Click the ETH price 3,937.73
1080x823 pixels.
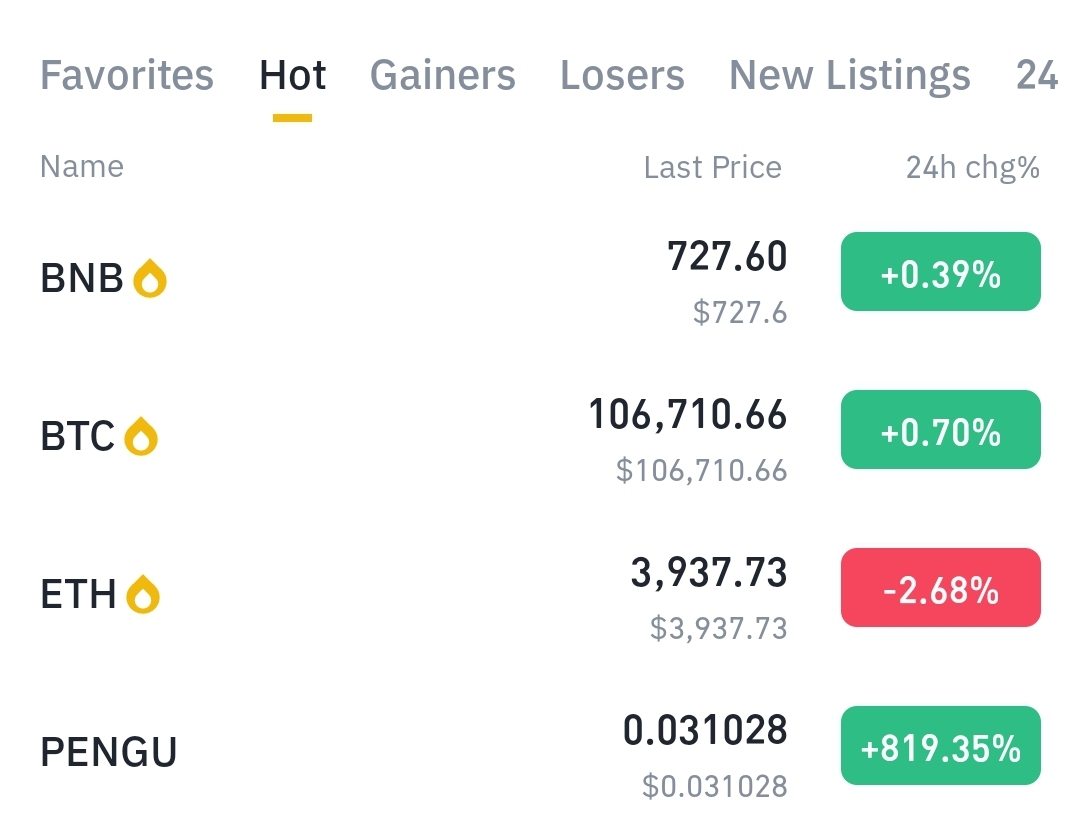point(709,572)
